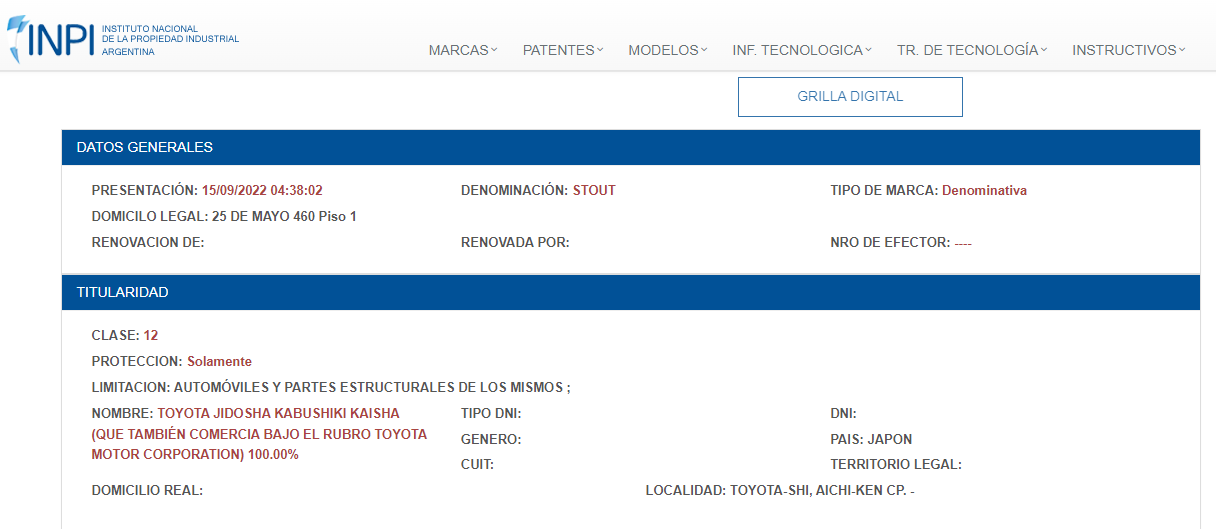
Task: Select the denomination value STOUT
Action: point(594,190)
